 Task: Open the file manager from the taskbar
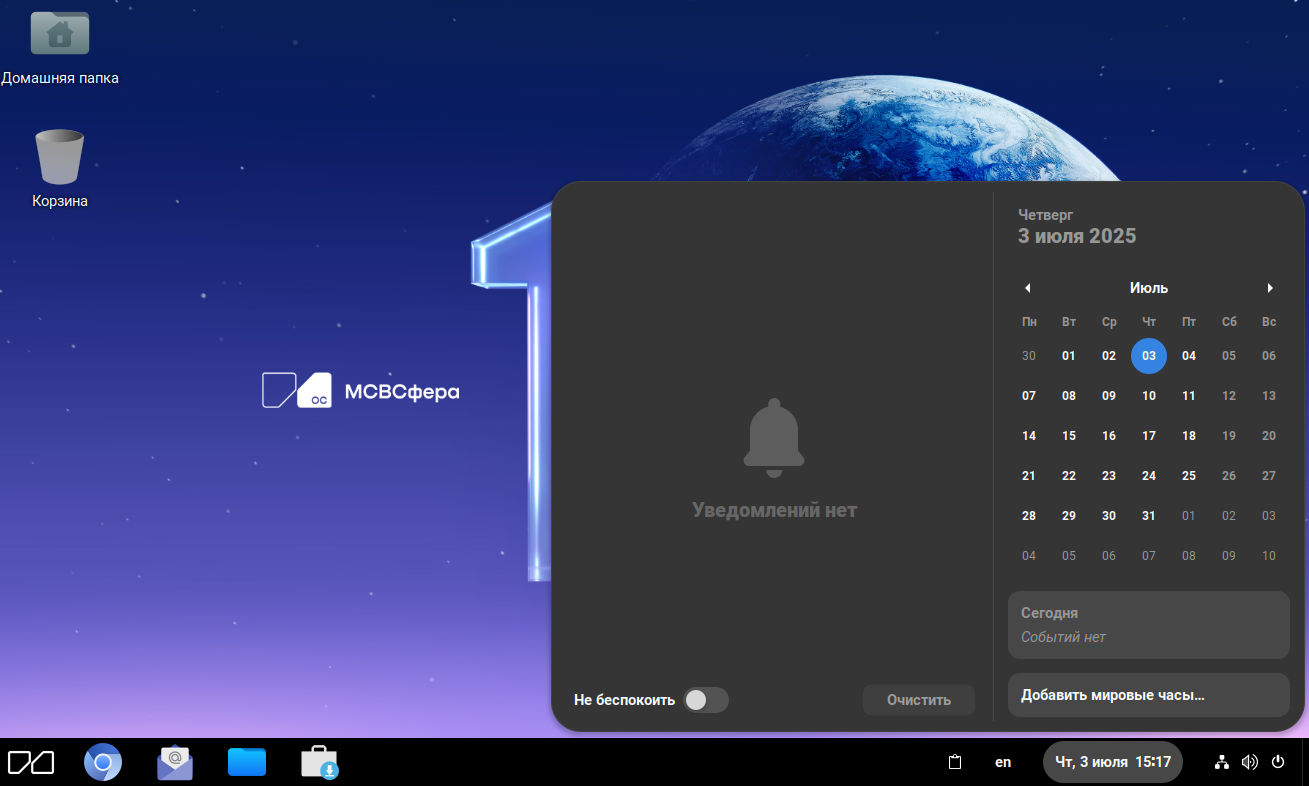pos(247,763)
